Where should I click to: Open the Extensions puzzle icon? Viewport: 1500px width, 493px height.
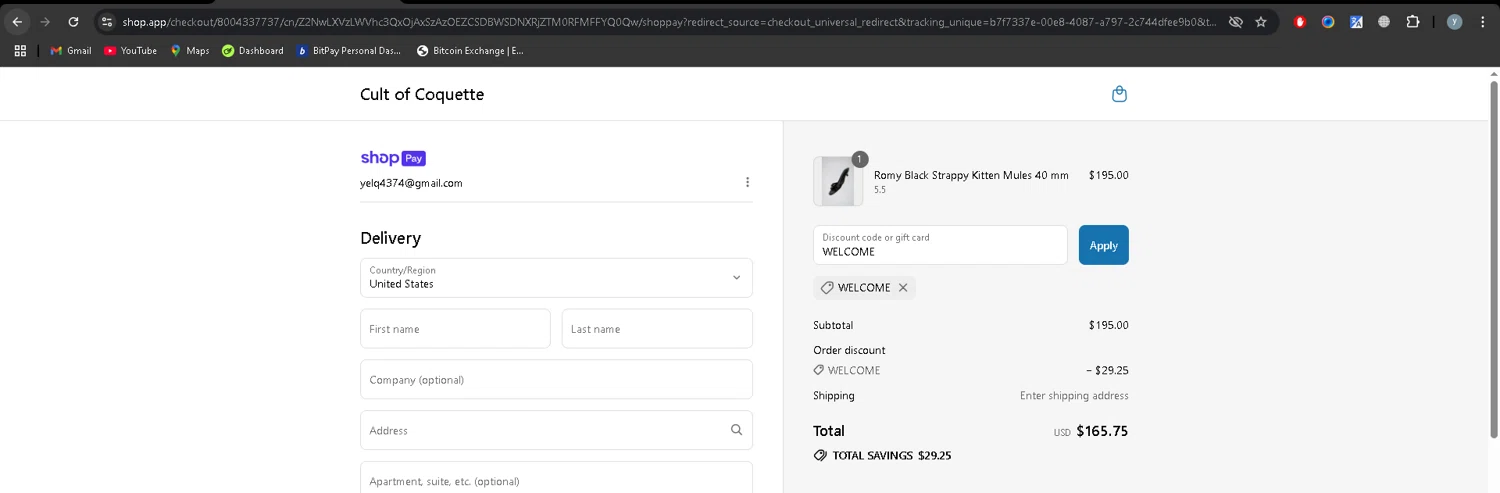1413,21
